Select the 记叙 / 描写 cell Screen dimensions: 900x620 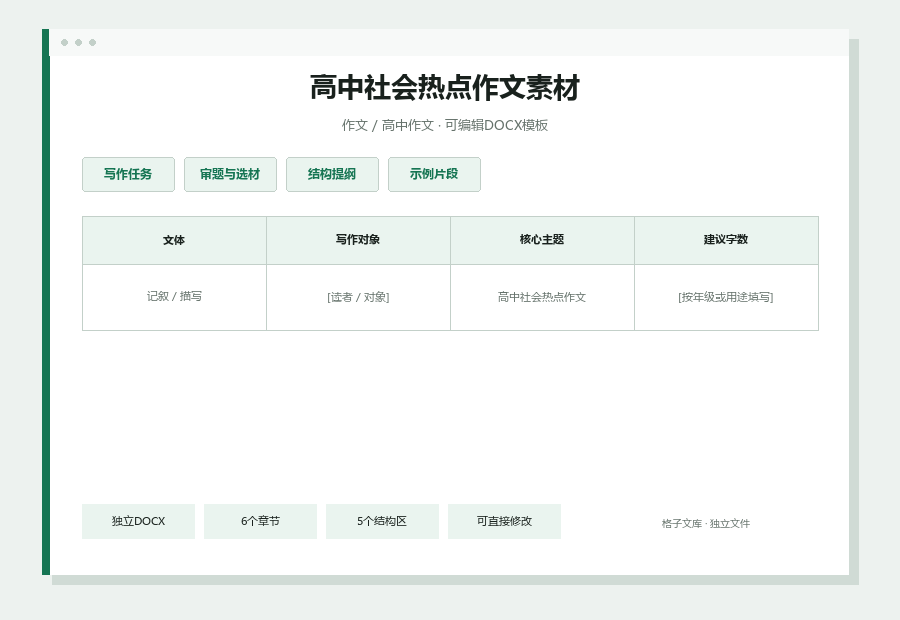click(x=174, y=297)
